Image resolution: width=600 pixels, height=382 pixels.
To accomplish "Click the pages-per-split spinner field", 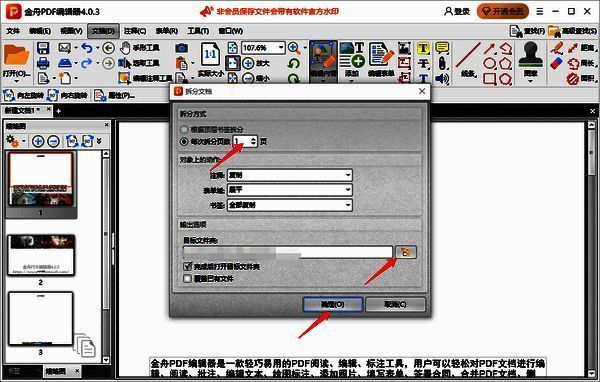I will (x=245, y=142).
